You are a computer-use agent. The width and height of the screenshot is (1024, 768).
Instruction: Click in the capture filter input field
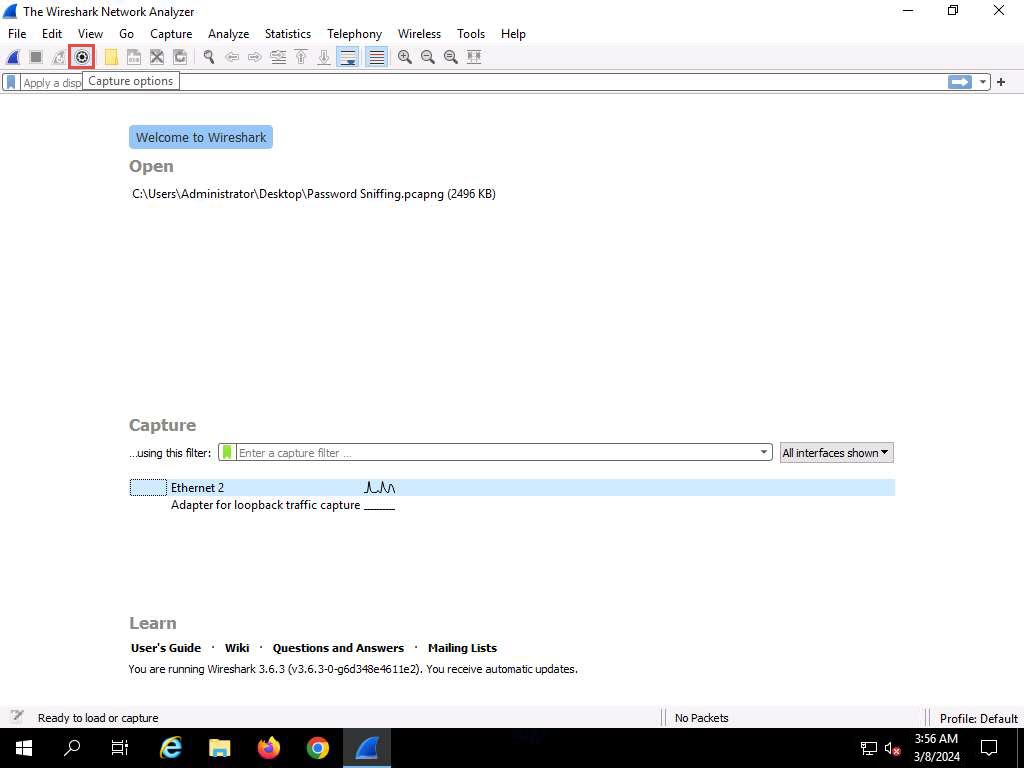point(495,453)
